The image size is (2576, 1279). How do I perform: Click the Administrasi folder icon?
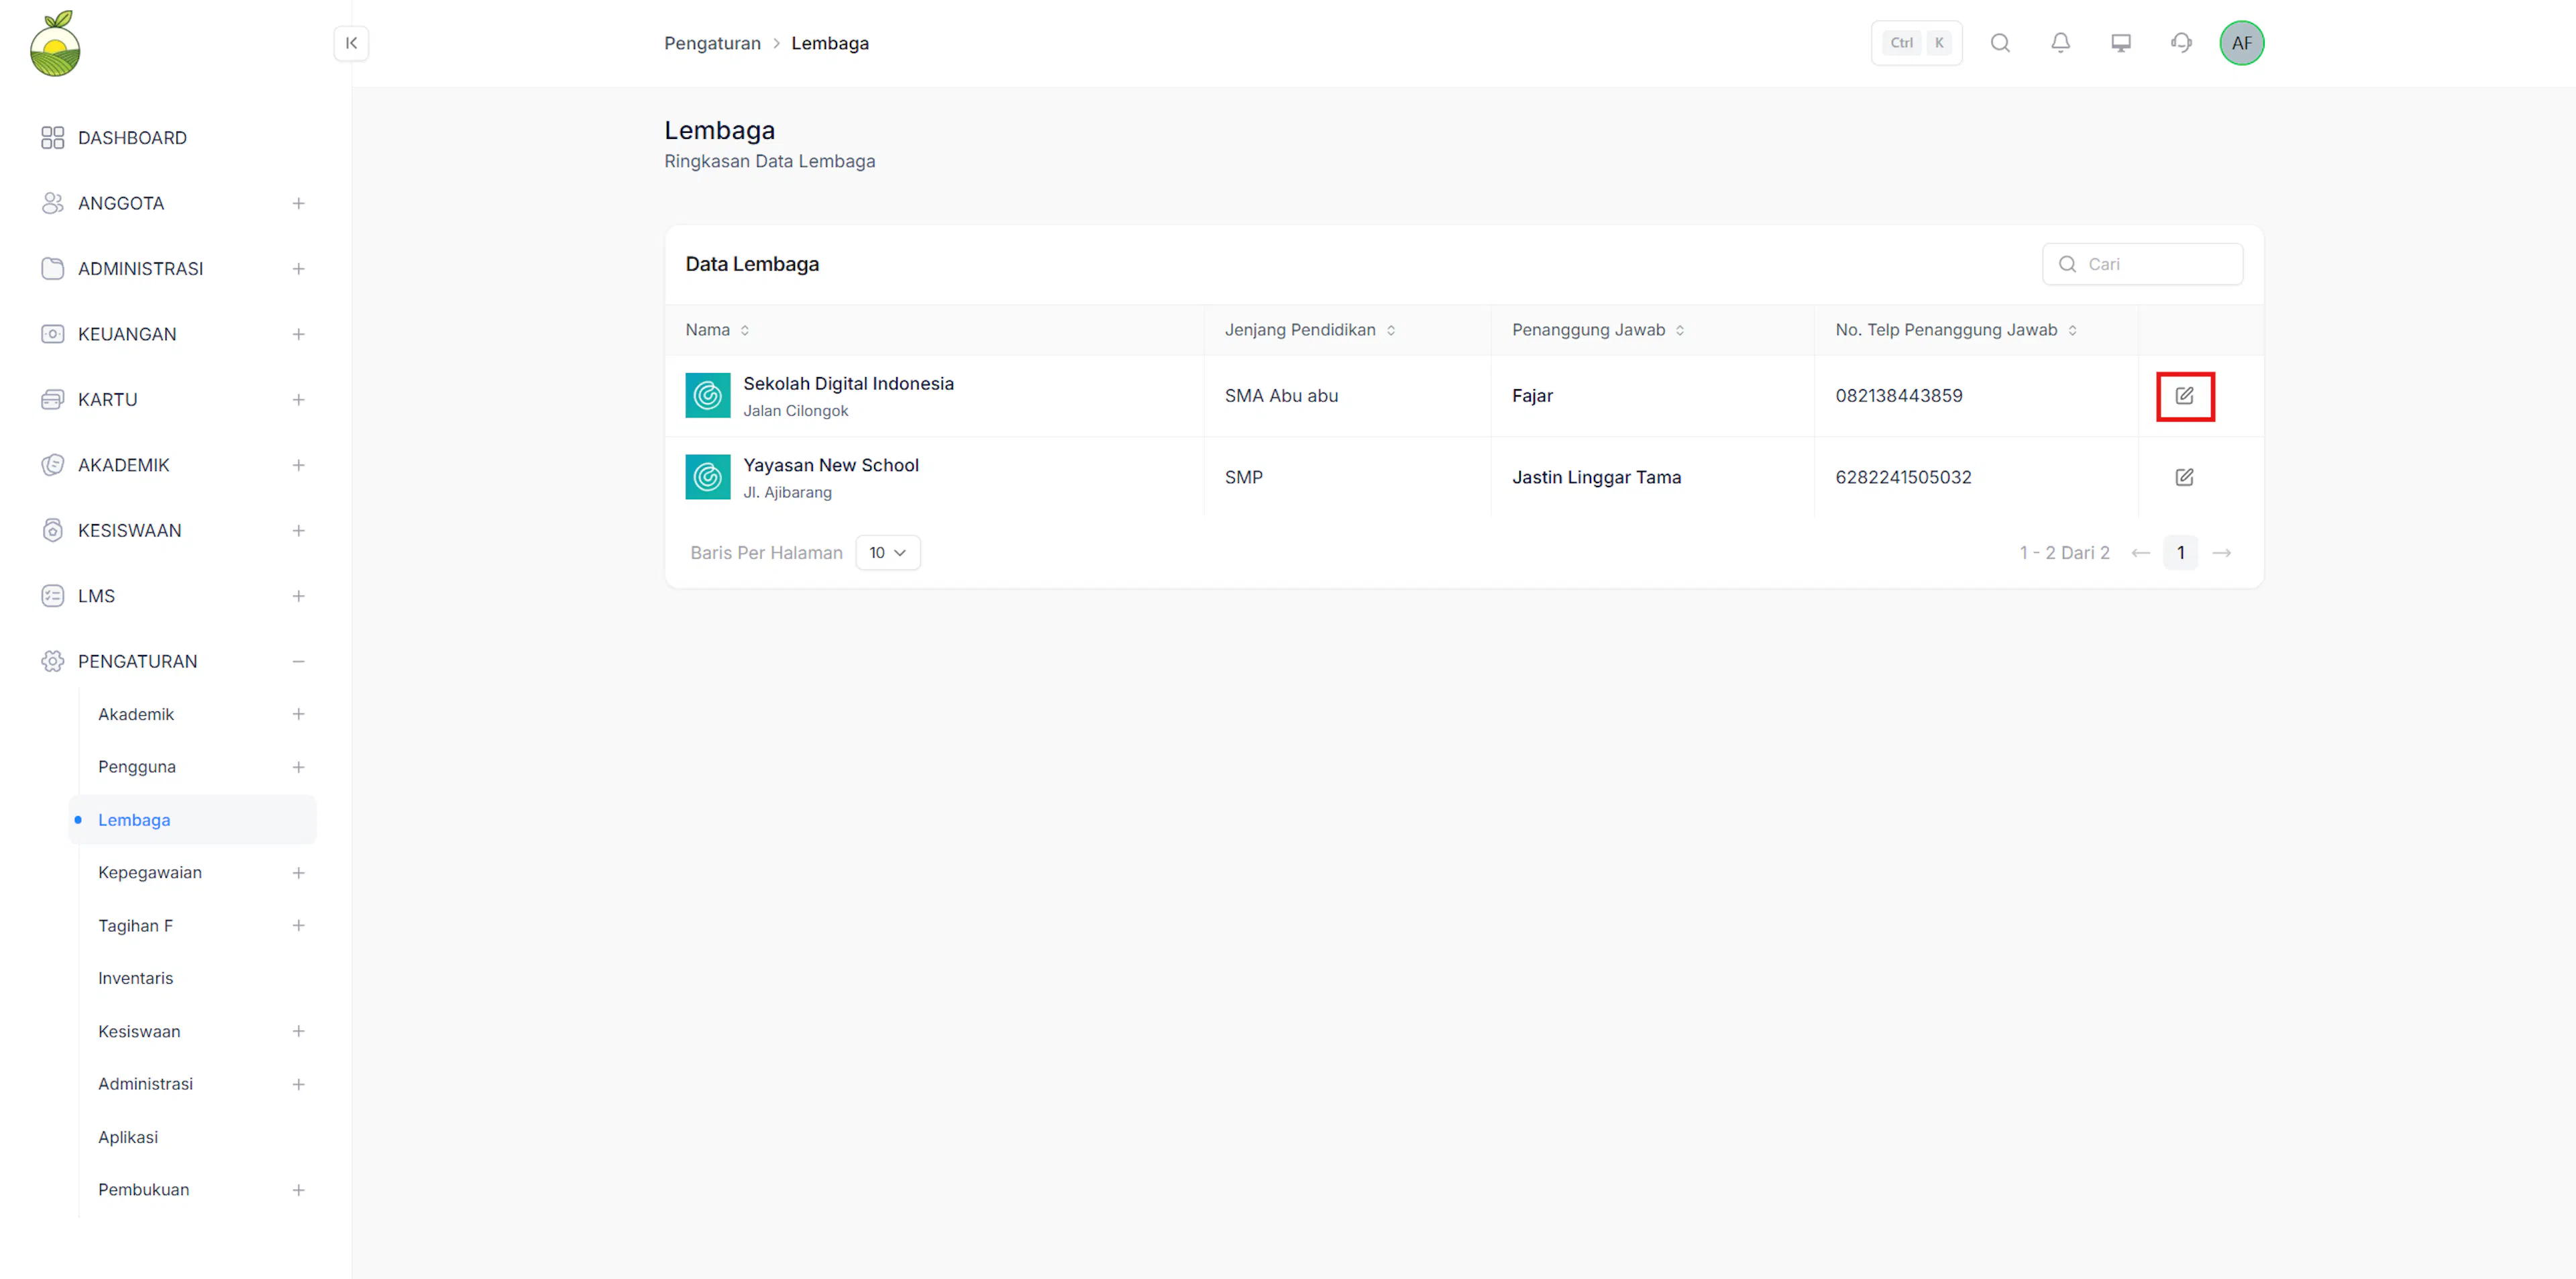coord(53,269)
